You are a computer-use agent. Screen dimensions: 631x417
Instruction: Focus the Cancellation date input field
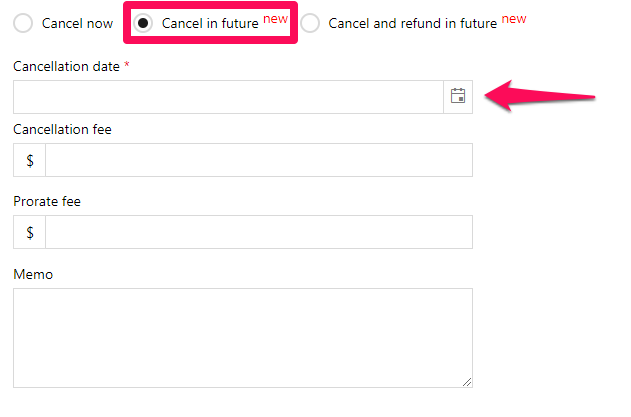pyautogui.click(x=228, y=97)
